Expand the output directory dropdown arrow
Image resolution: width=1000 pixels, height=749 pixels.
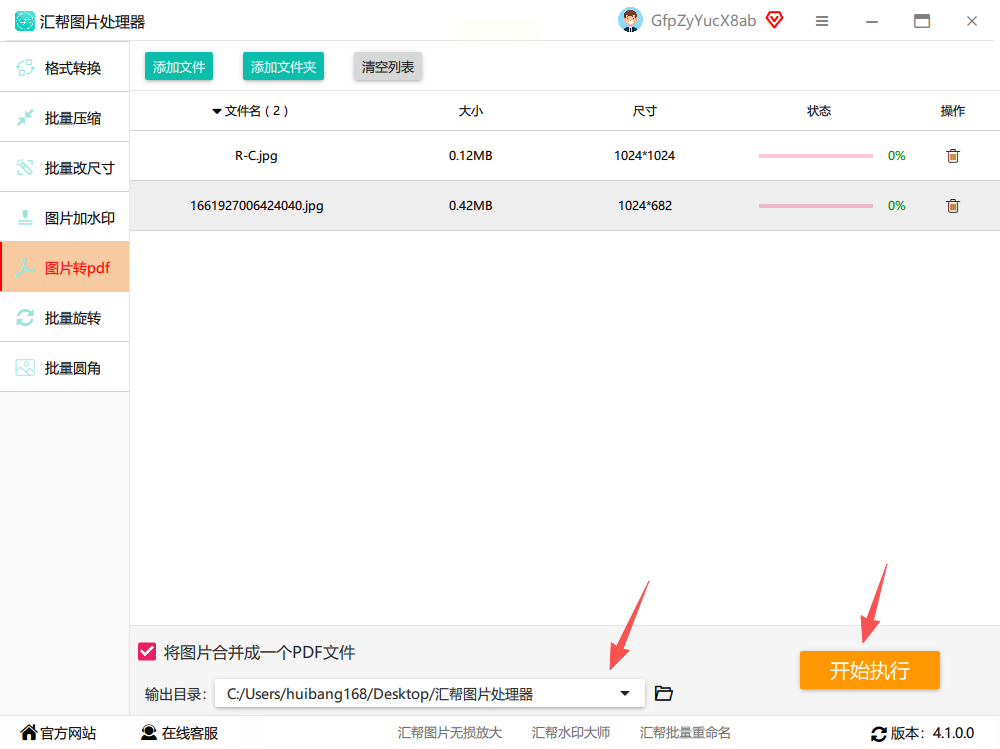625,693
